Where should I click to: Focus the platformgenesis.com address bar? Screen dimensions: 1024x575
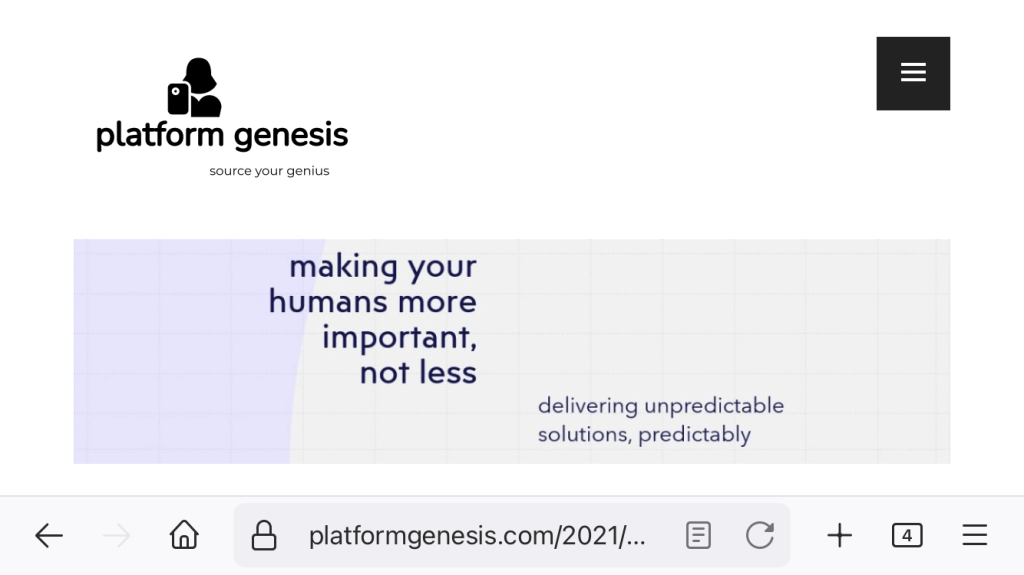pyautogui.click(x=477, y=536)
